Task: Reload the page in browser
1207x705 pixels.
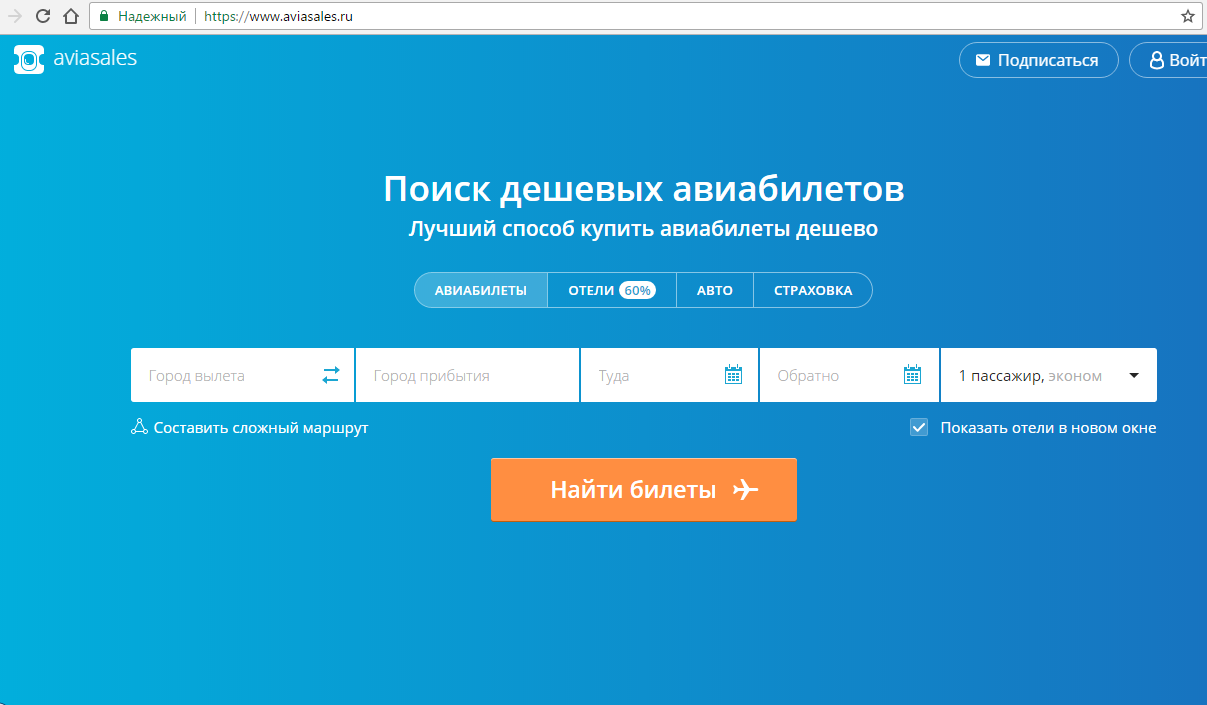Action: pos(43,16)
